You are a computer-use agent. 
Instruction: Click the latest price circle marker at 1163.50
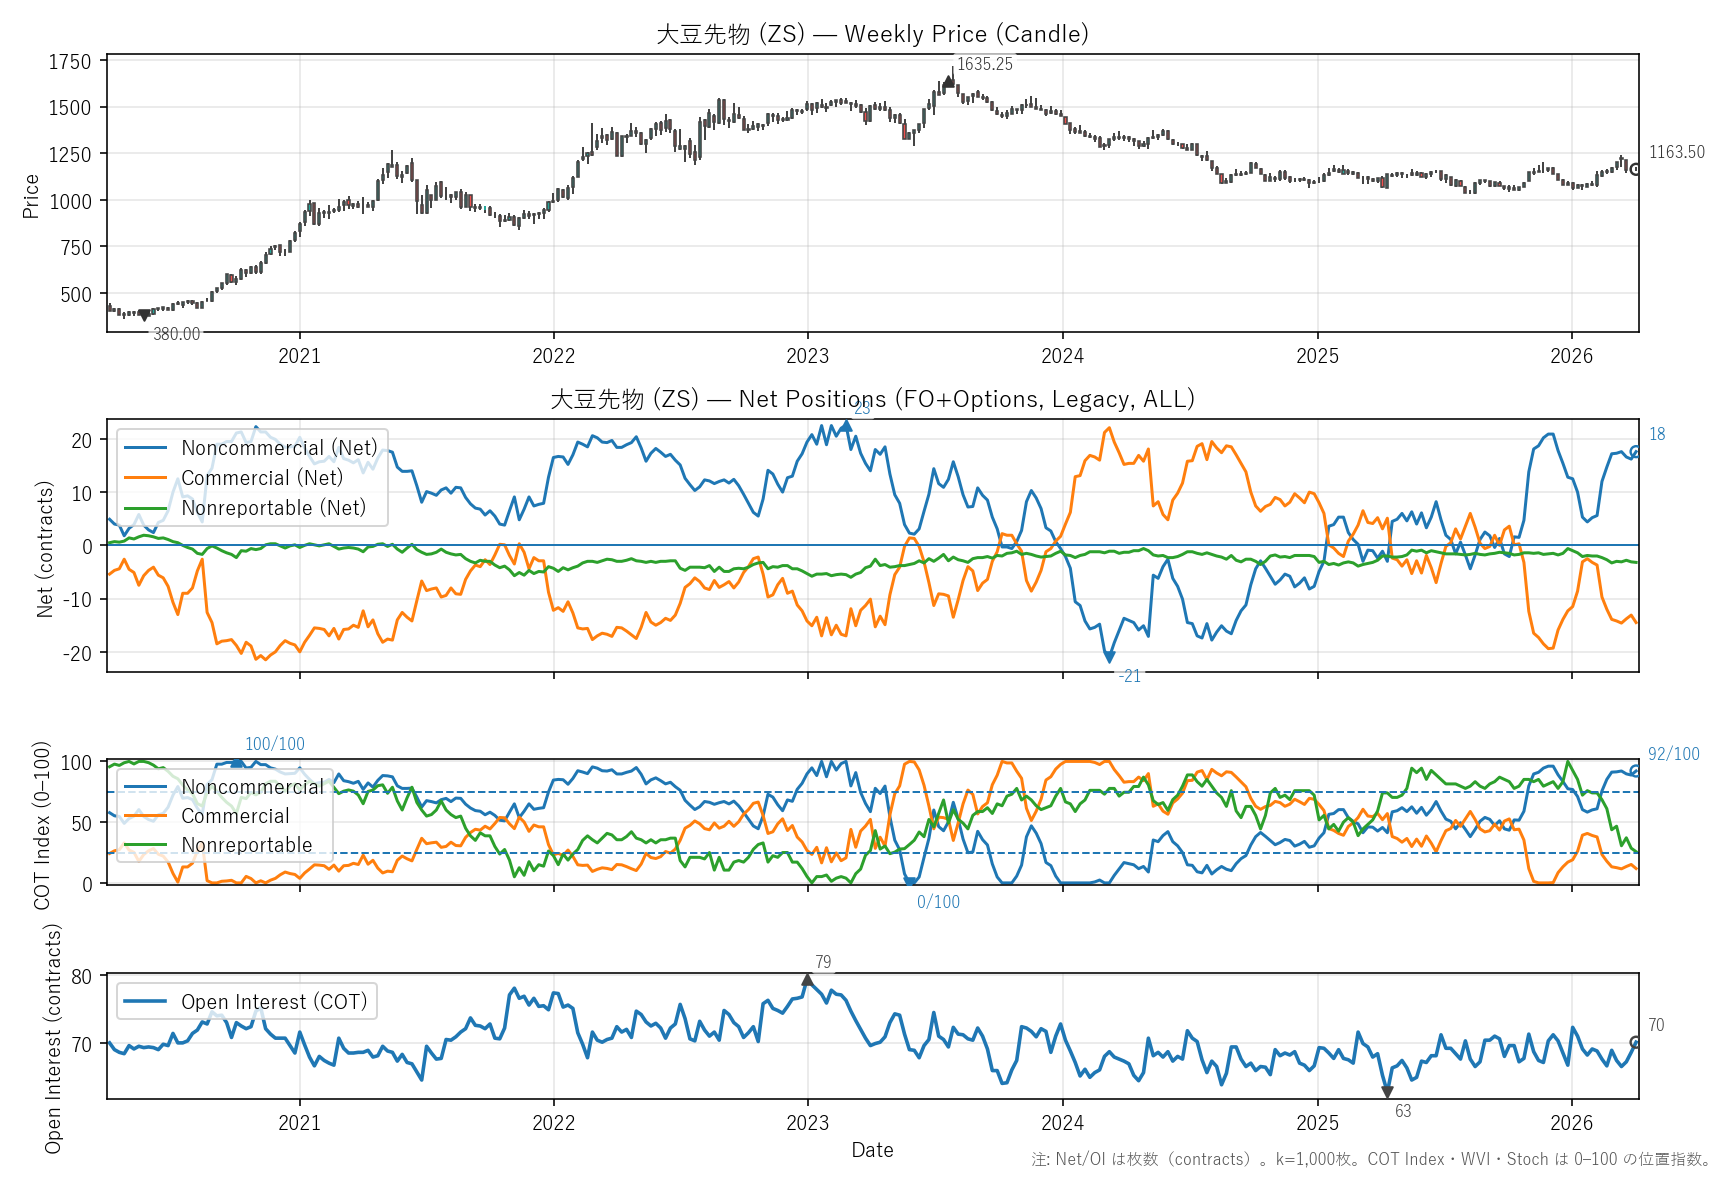1636,170
